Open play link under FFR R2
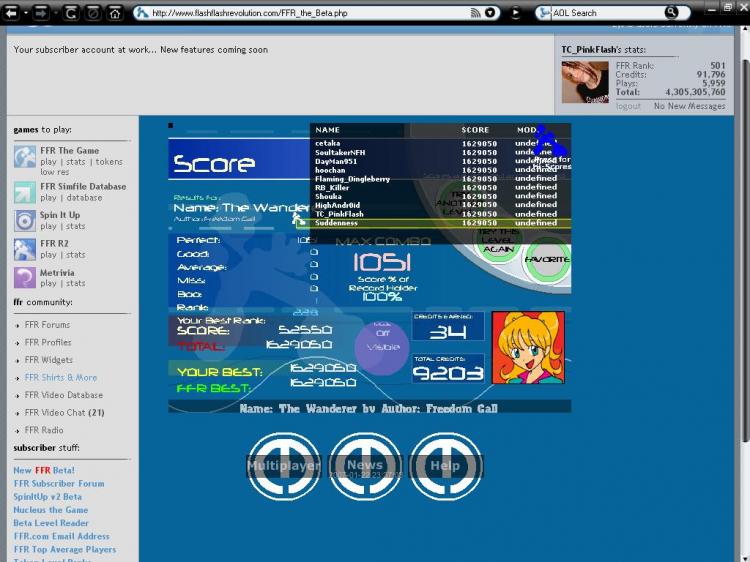Image resolution: width=750 pixels, height=562 pixels. click(48, 255)
